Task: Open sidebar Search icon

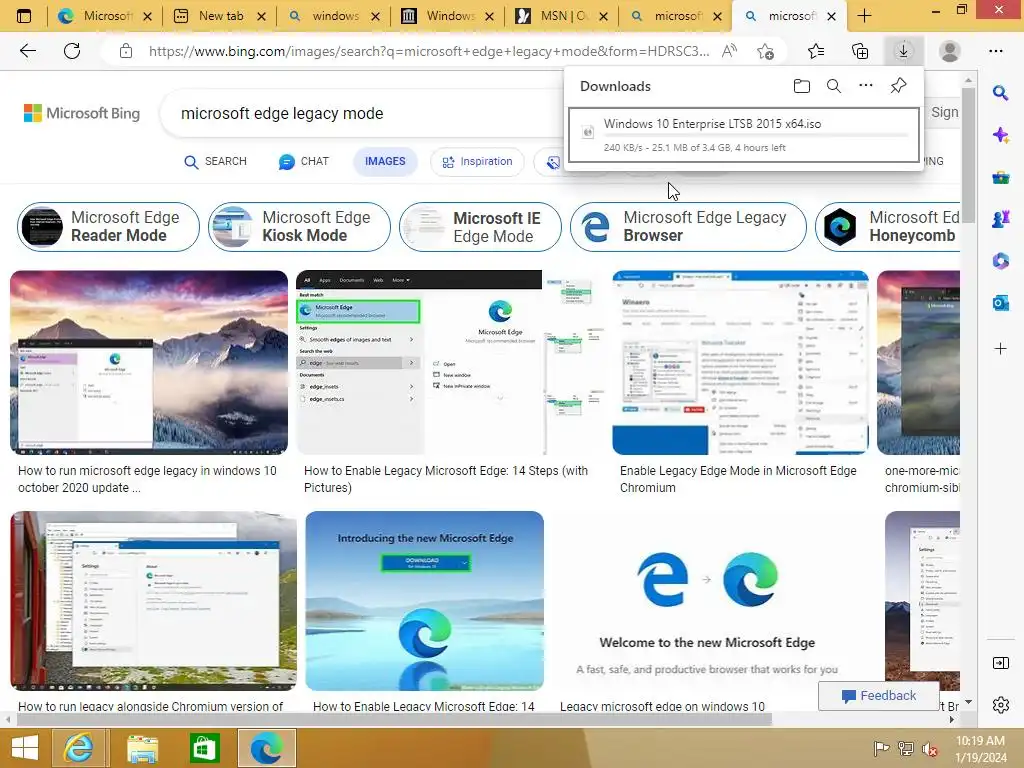Action: pyautogui.click(x=1000, y=93)
